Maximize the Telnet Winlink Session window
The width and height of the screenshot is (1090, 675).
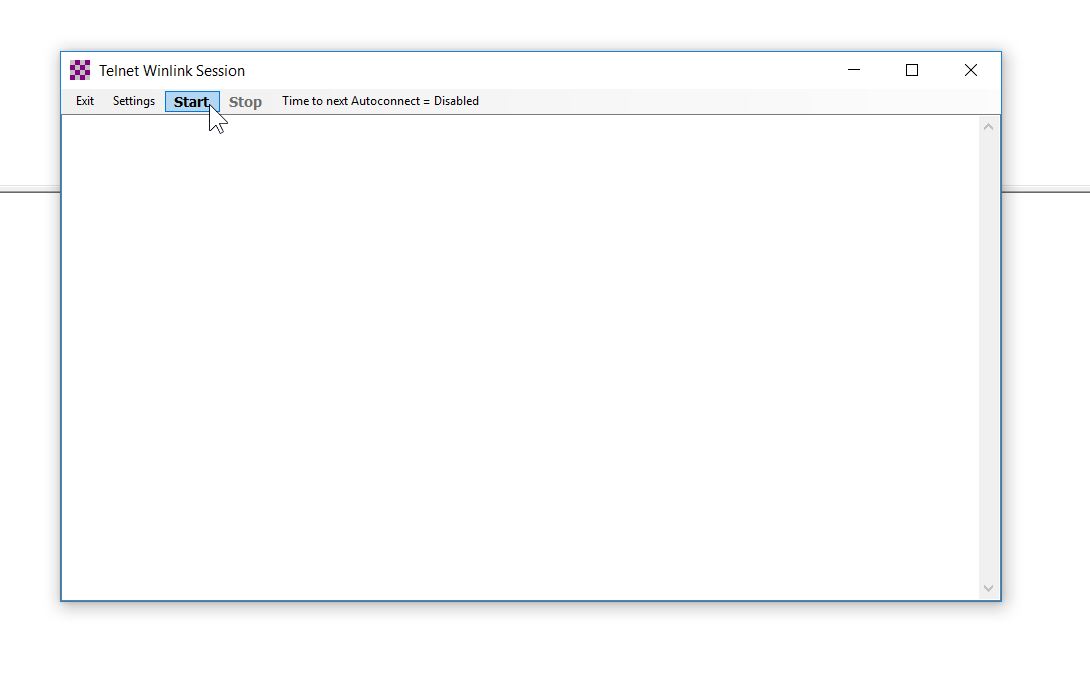912,70
